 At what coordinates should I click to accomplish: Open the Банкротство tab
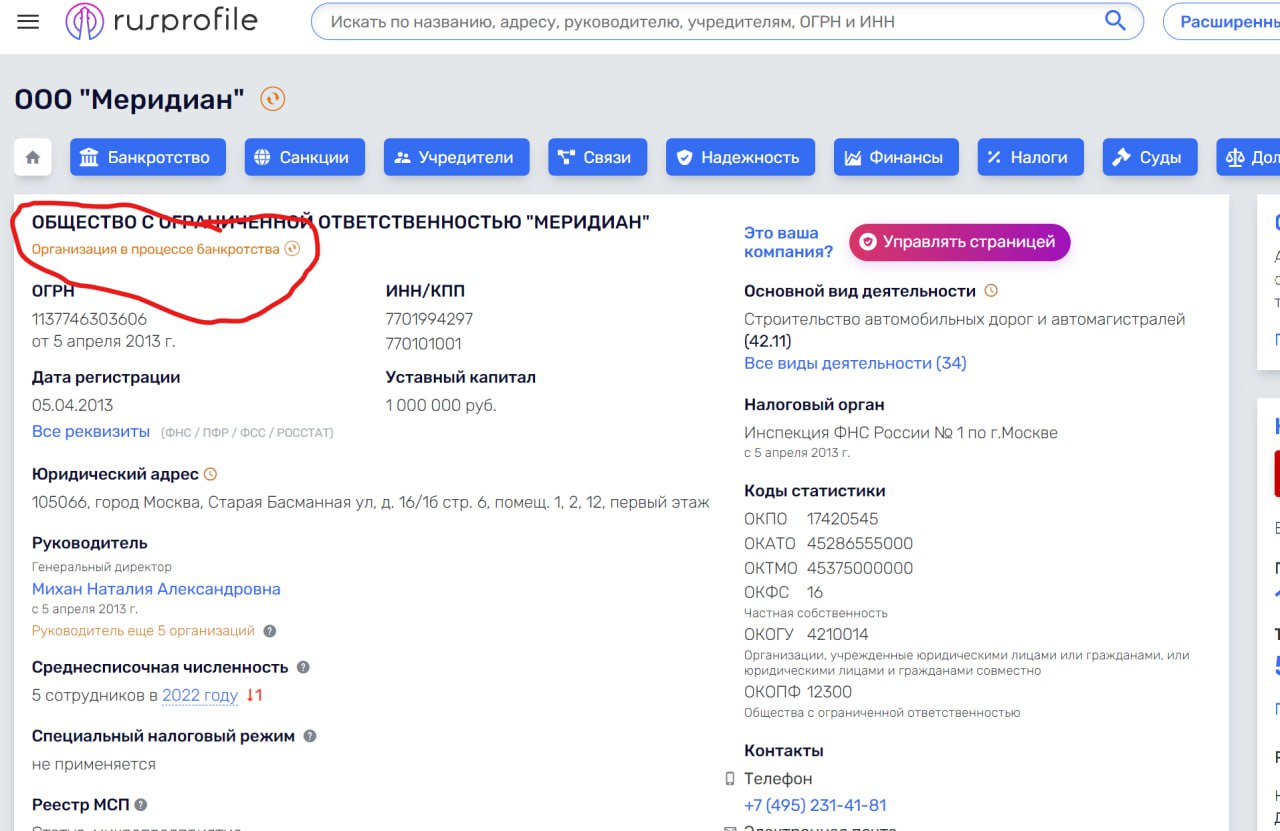point(148,157)
